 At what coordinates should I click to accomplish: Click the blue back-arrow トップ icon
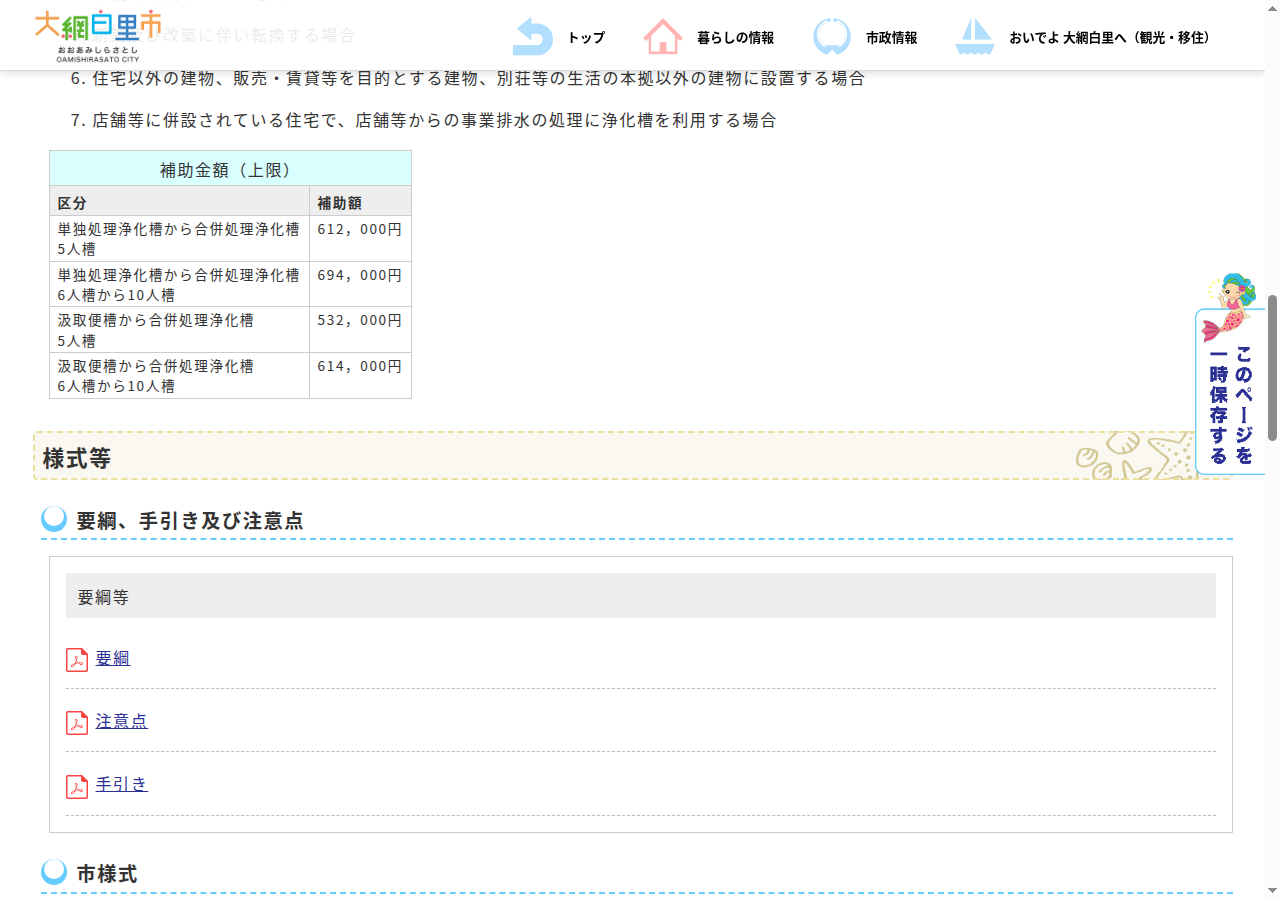[x=533, y=37]
